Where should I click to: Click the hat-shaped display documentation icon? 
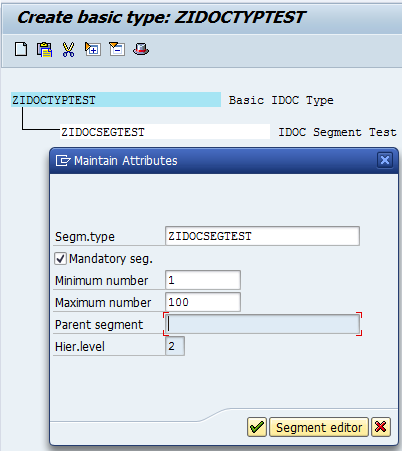pos(141,49)
